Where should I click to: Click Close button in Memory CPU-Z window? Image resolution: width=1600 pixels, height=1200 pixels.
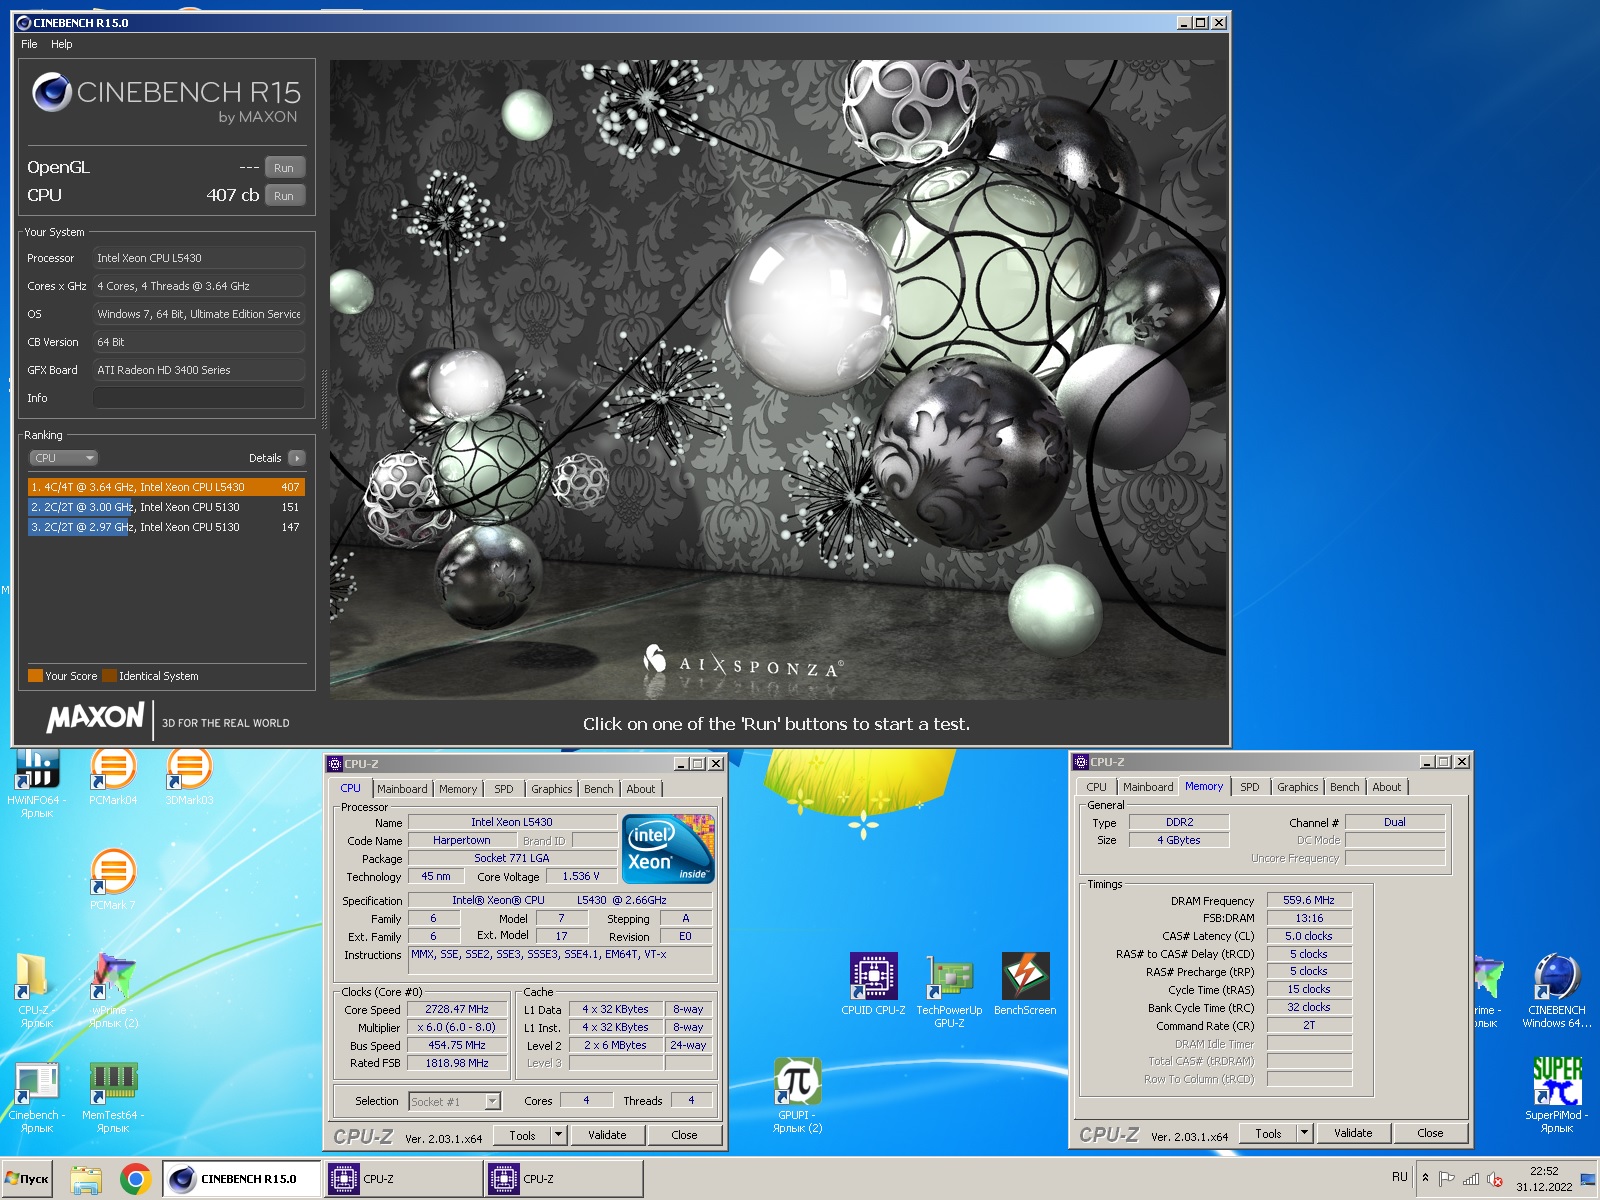tap(1430, 1133)
